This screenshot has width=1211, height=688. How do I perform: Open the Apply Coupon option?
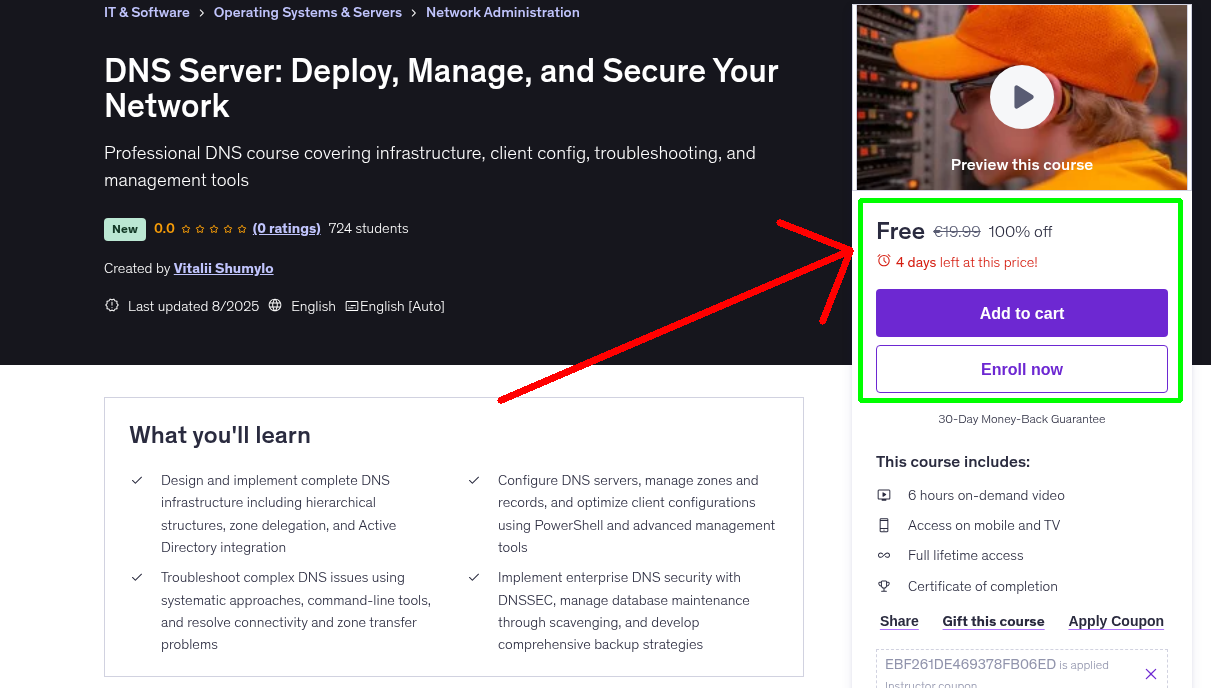1115,621
